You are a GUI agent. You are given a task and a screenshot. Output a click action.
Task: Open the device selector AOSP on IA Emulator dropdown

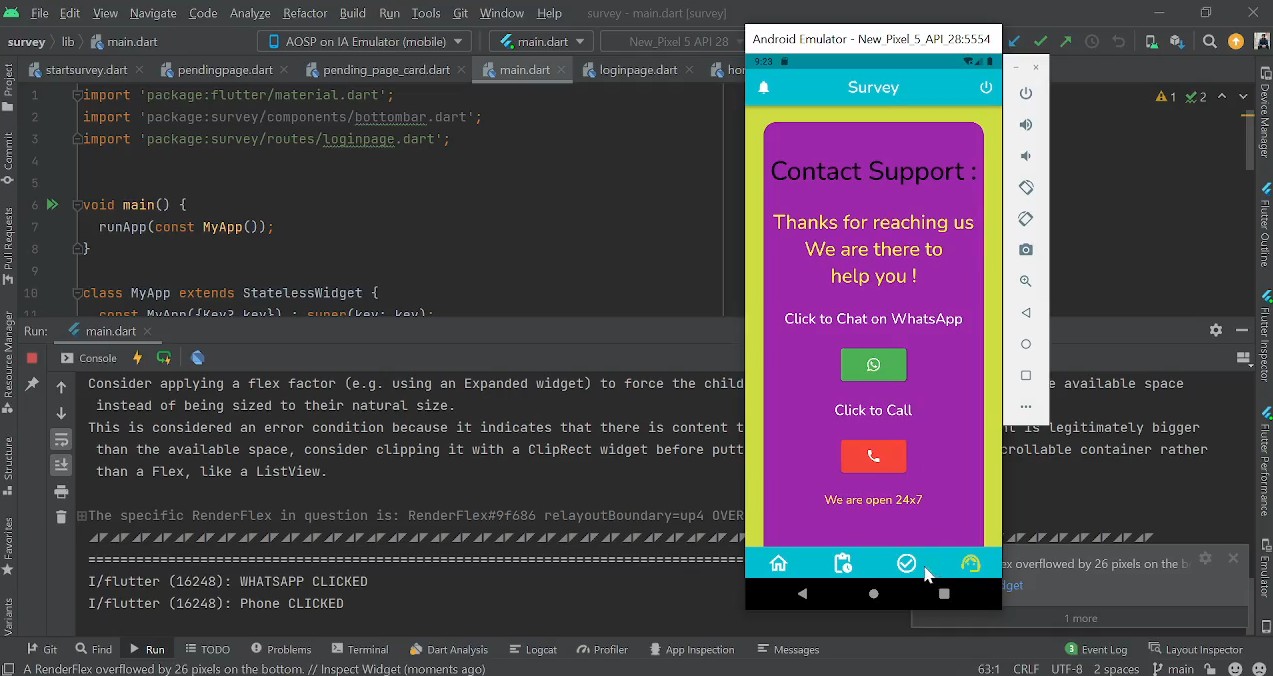pyautogui.click(x=365, y=41)
